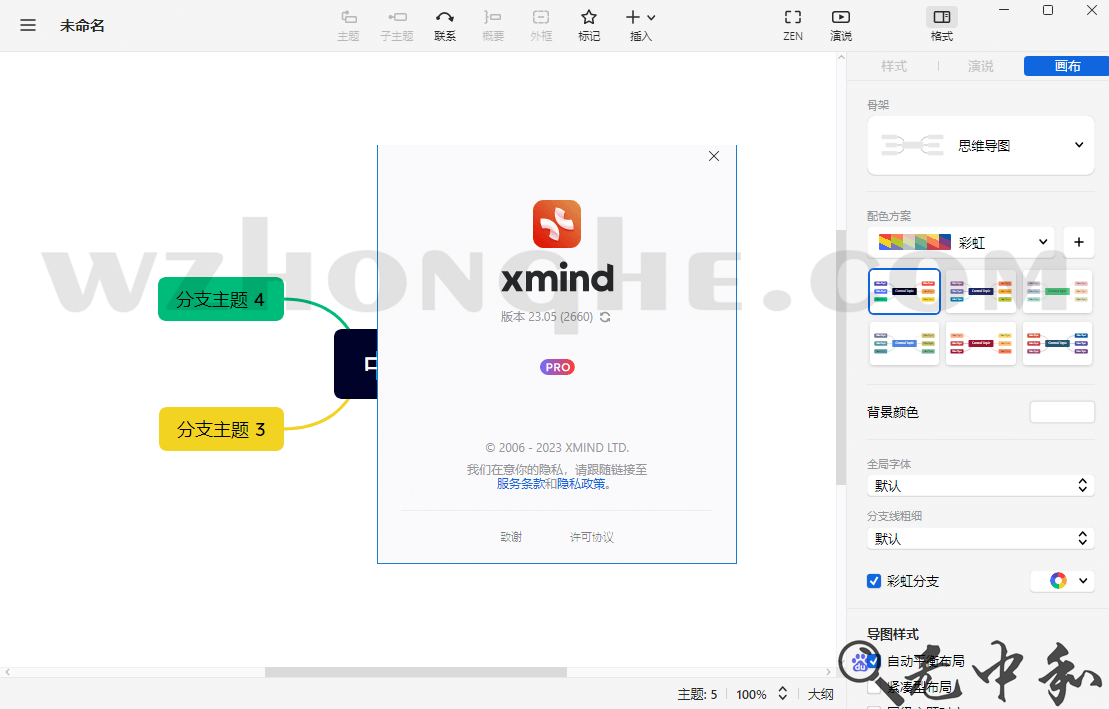Image resolution: width=1109 pixels, height=709 pixels.
Task: Switch to the 演说 panel tab
Action: pyautogui.click(x=980, y=66)
